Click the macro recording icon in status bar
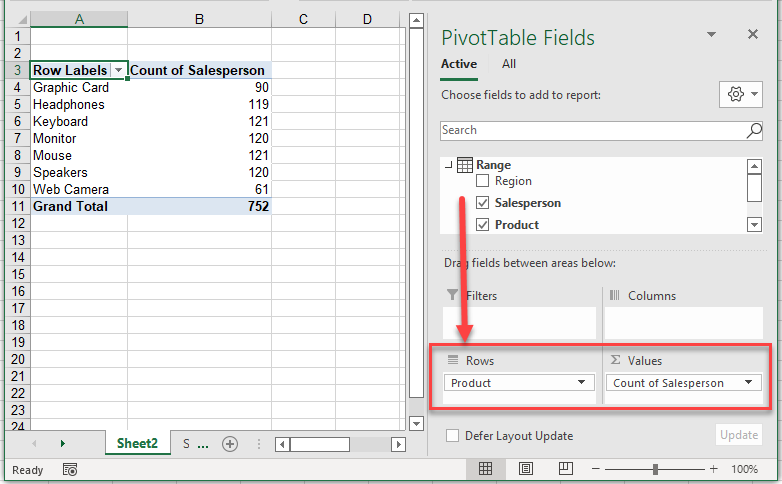Viewport: 782px width, 484px height. (x=70, y=469)
